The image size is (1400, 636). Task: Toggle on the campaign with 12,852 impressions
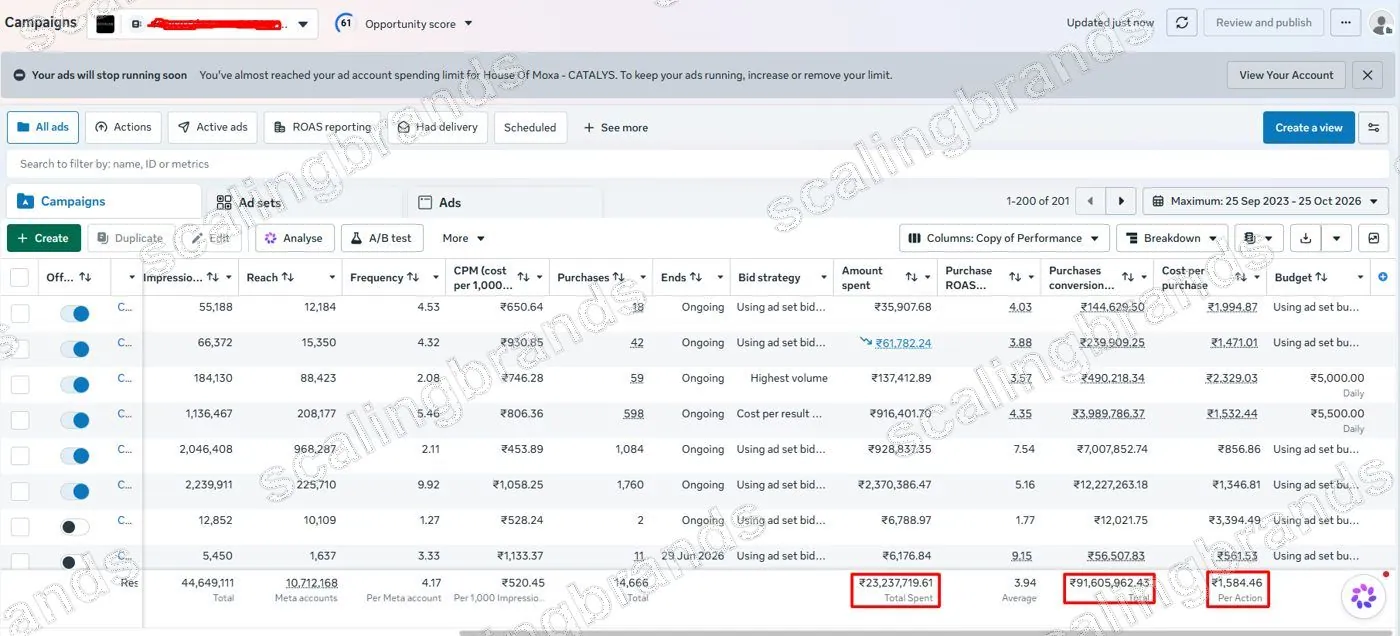(75, 527)
